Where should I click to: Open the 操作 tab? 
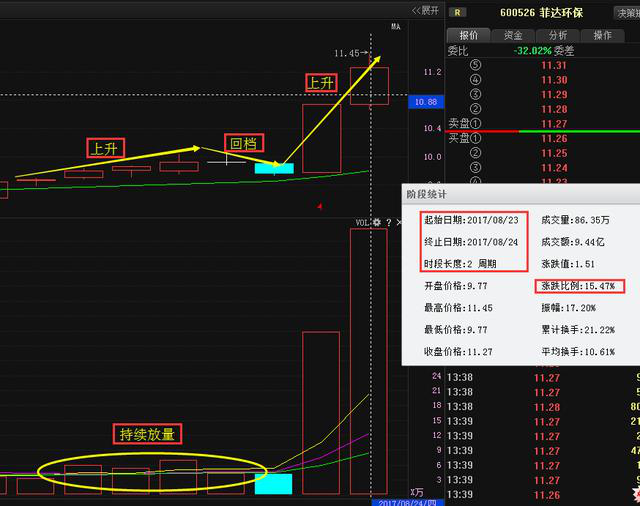(x=603, y=35)
